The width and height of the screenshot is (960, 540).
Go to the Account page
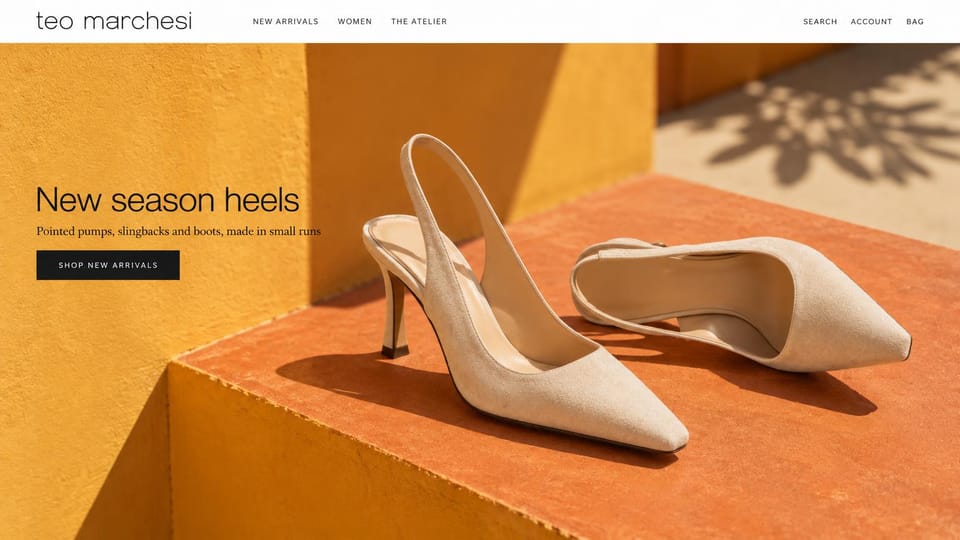(871, 21)
